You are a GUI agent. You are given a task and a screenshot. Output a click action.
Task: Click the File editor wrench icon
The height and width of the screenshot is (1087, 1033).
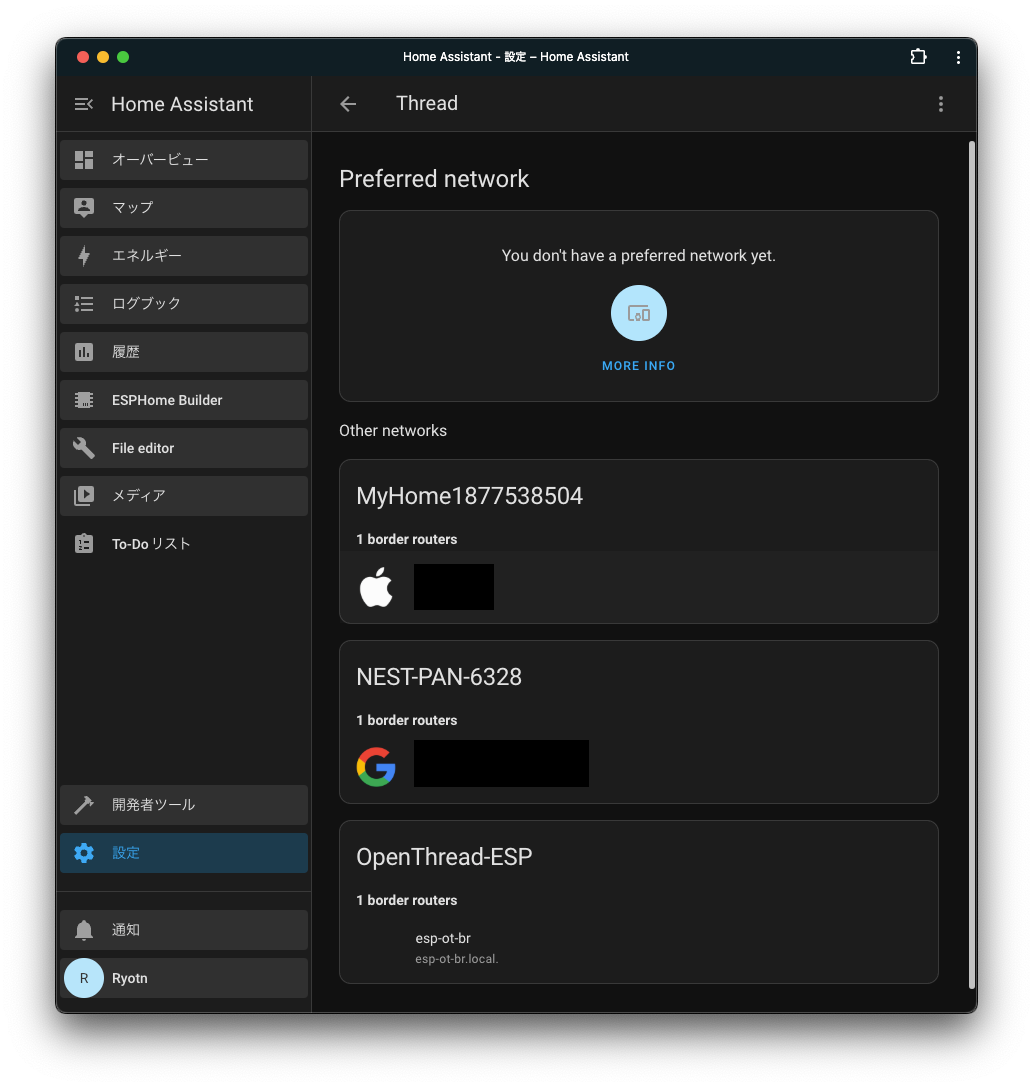pos(84,448)
